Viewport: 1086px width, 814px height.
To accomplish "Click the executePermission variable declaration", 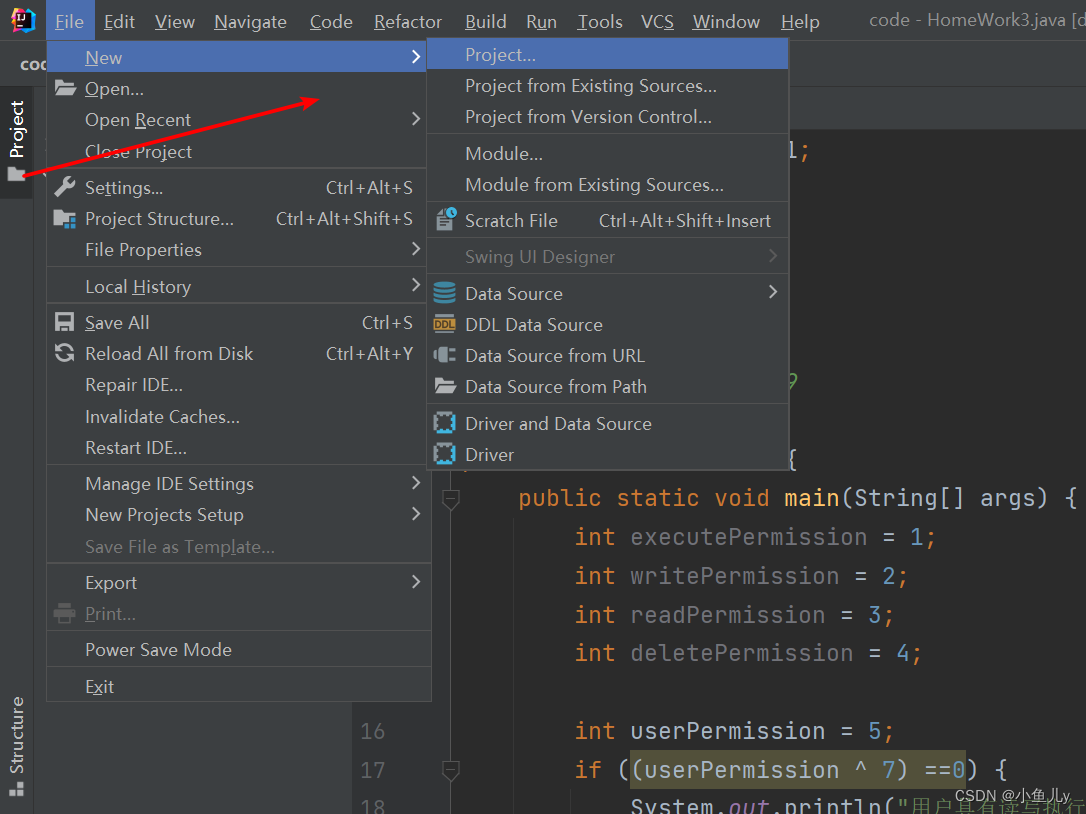I will click(749, 537).
